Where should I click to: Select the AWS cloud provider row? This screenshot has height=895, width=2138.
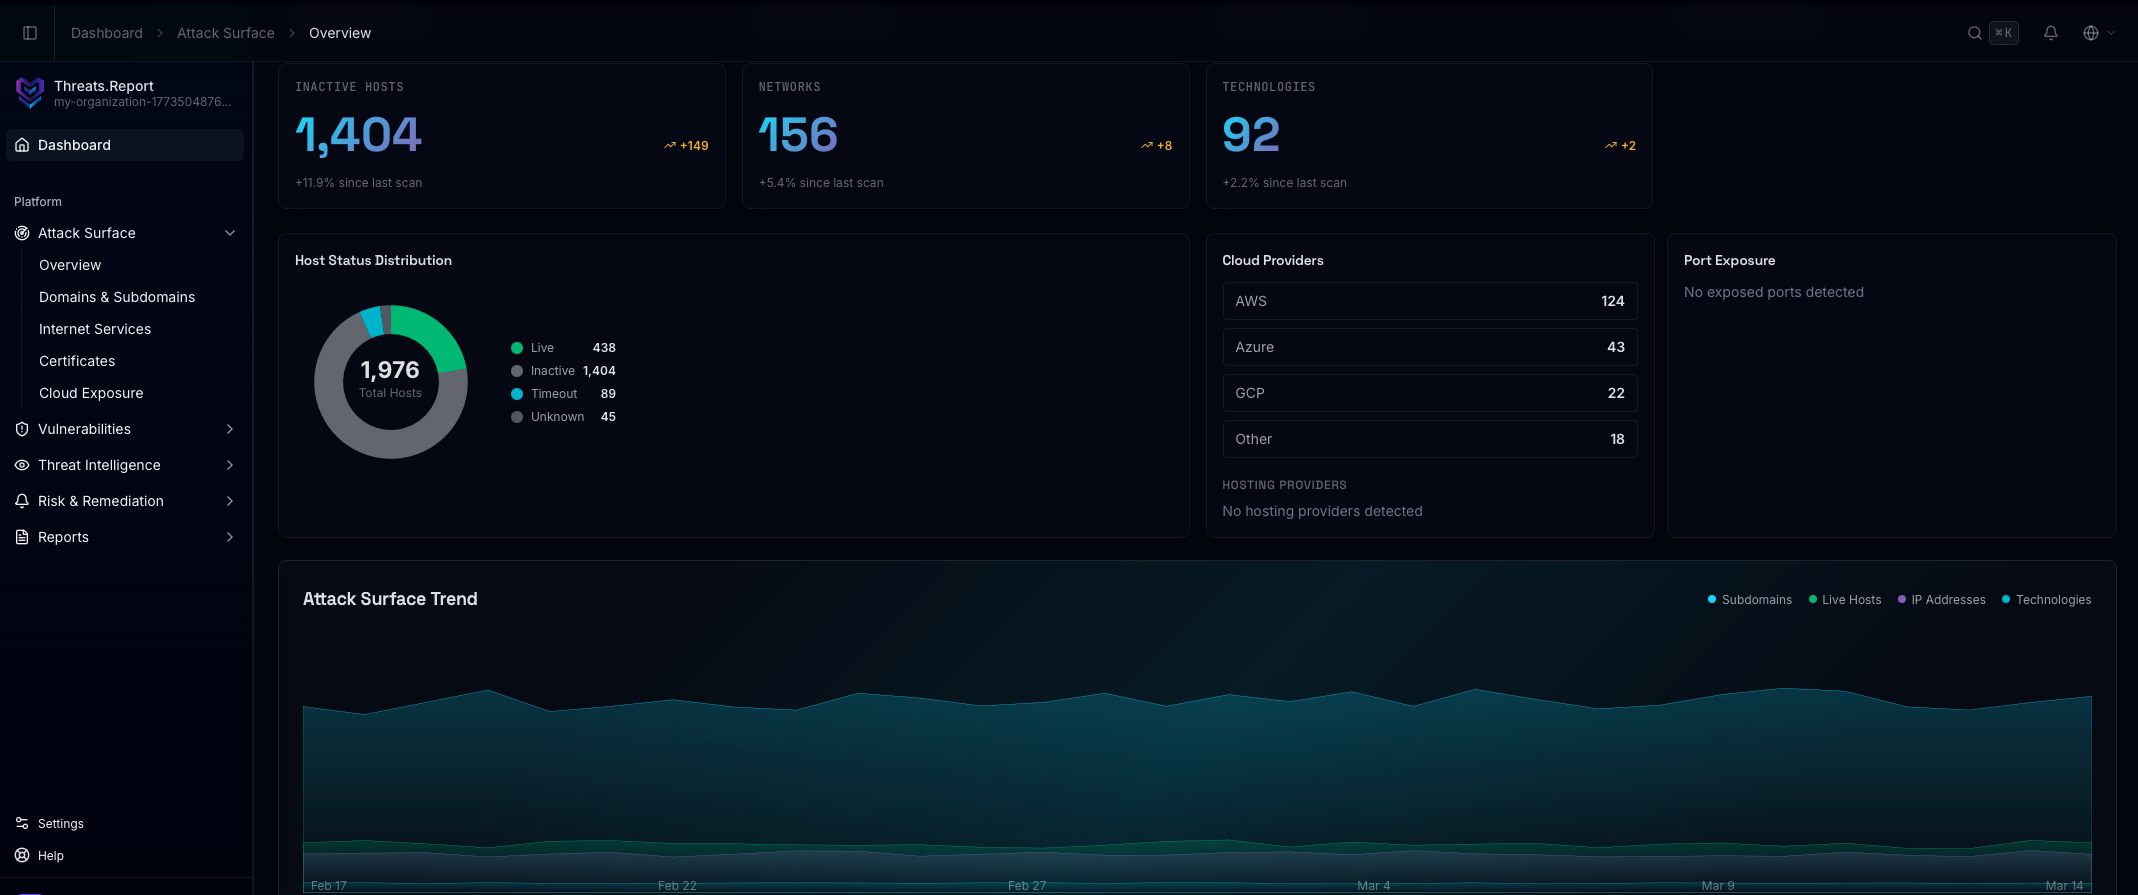(1430, 301)
